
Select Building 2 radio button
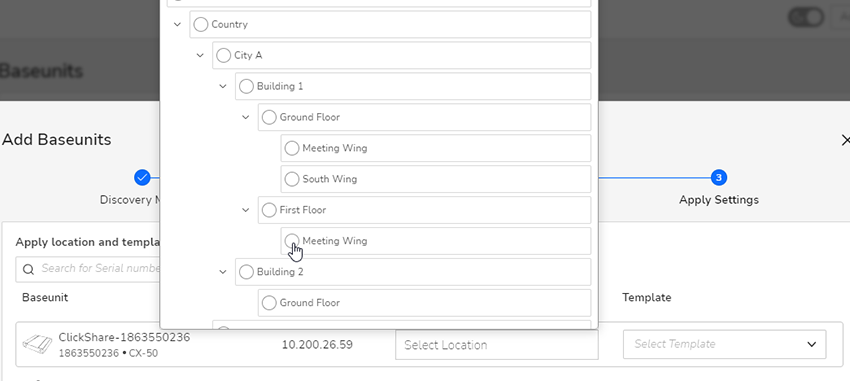pyautogui.click(x=246, y=272)
